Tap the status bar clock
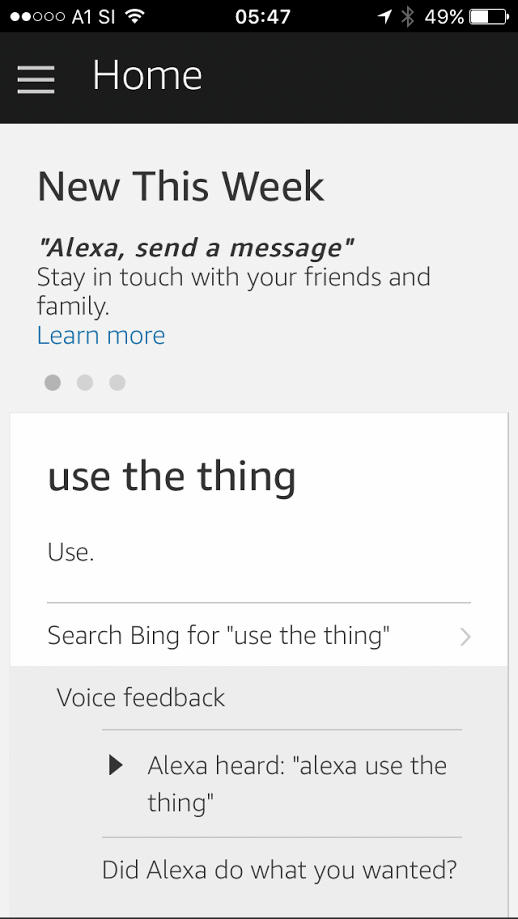 [x=263, y=16]
